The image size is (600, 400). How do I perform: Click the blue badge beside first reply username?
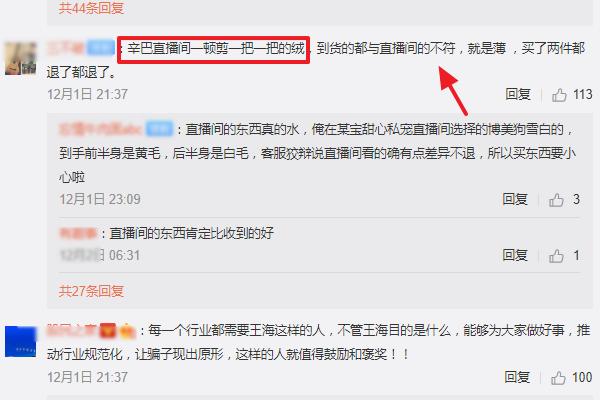click(160, 129)
